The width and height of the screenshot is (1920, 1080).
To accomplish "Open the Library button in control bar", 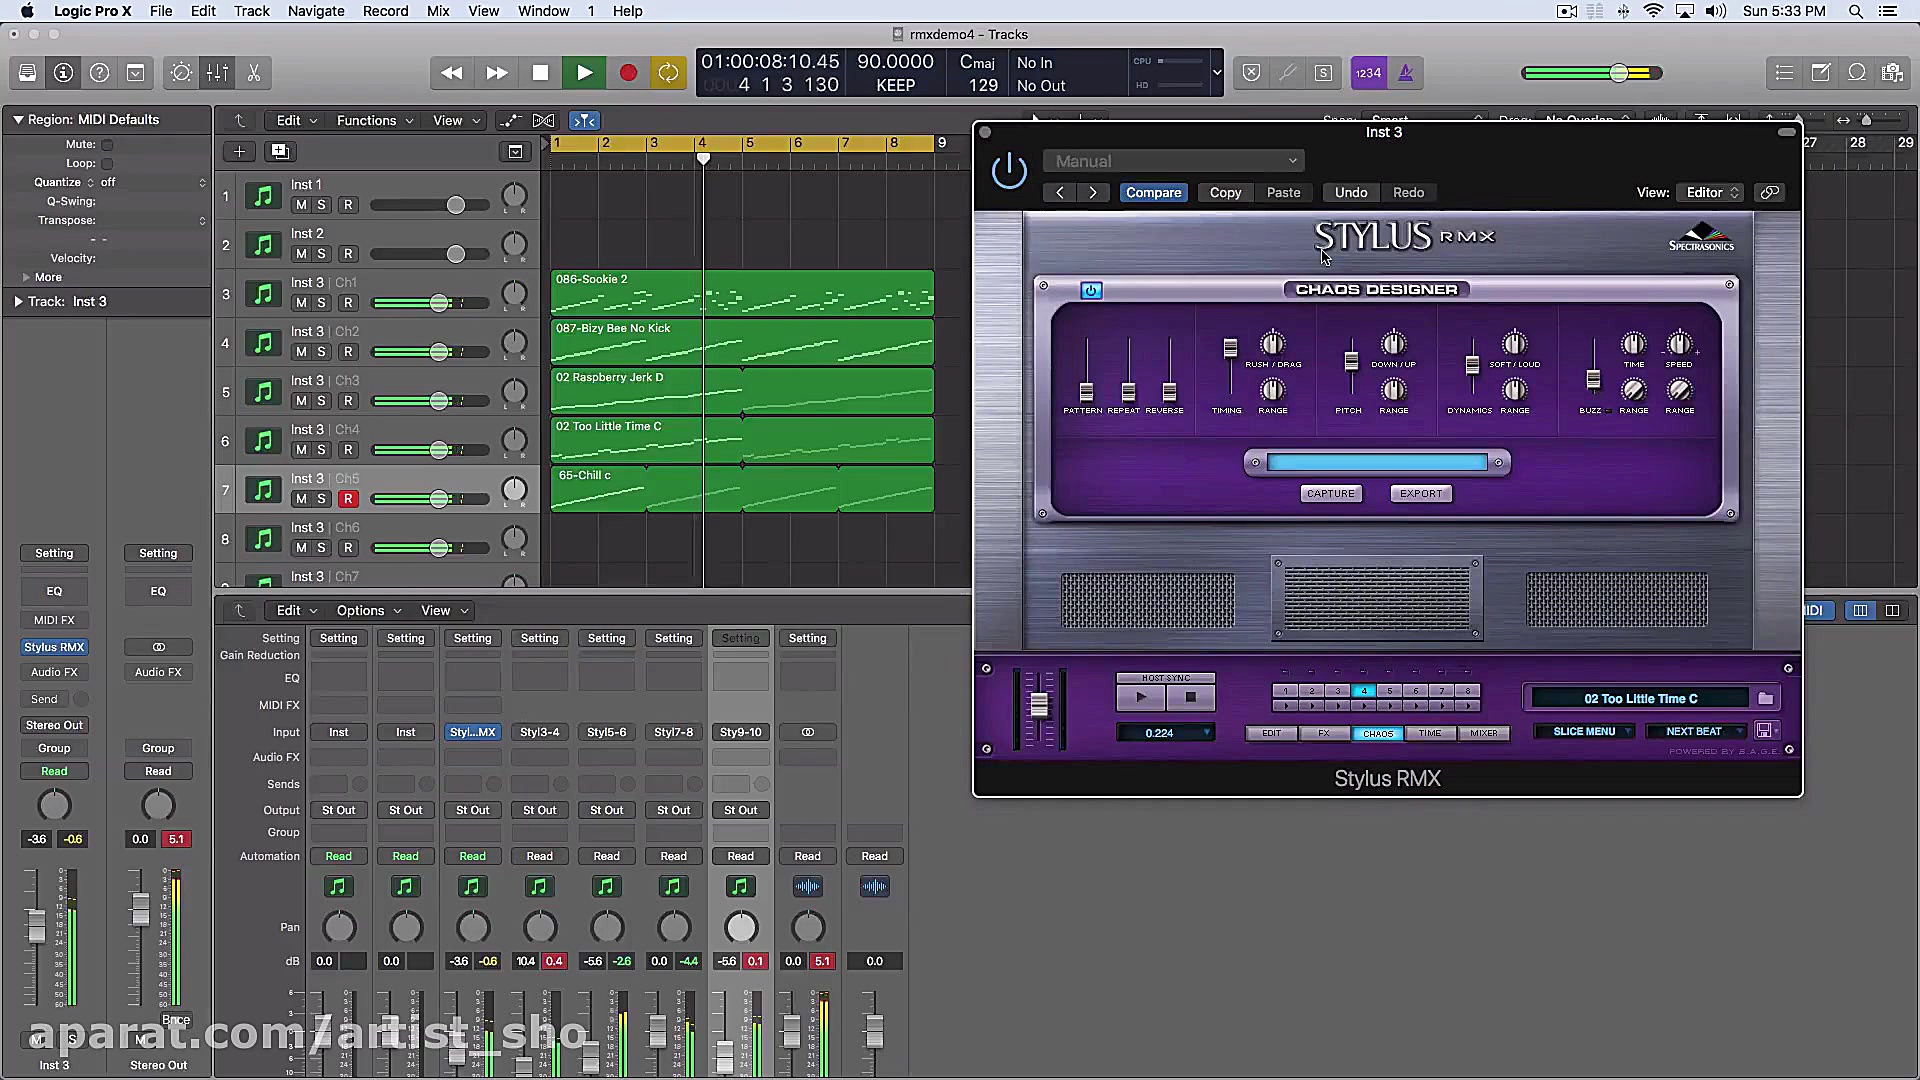I will (x=27, y=73).
